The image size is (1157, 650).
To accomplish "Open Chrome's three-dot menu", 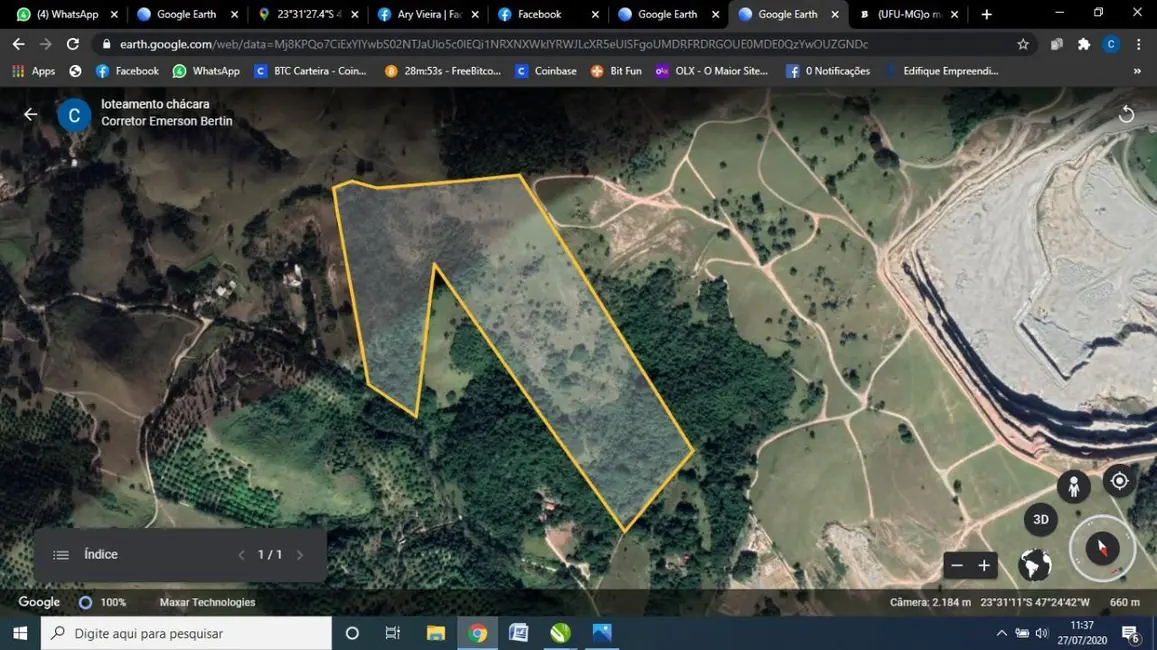I will pyautogui.click(x=1139, y=44).
